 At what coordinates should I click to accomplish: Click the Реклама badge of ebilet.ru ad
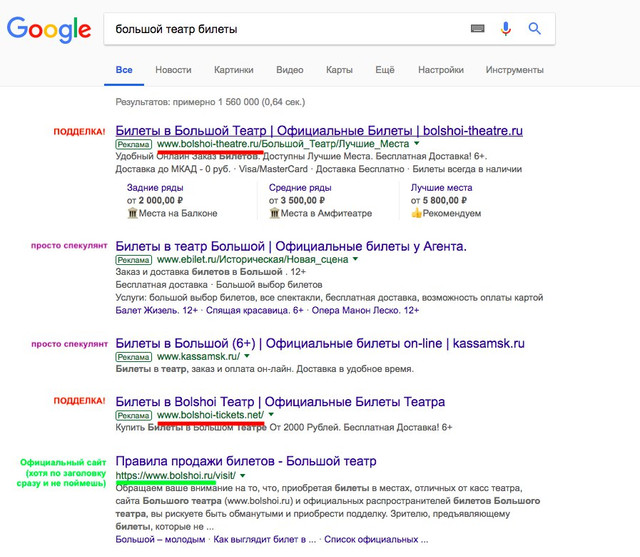pyautogui.click(x=134, y=260)
